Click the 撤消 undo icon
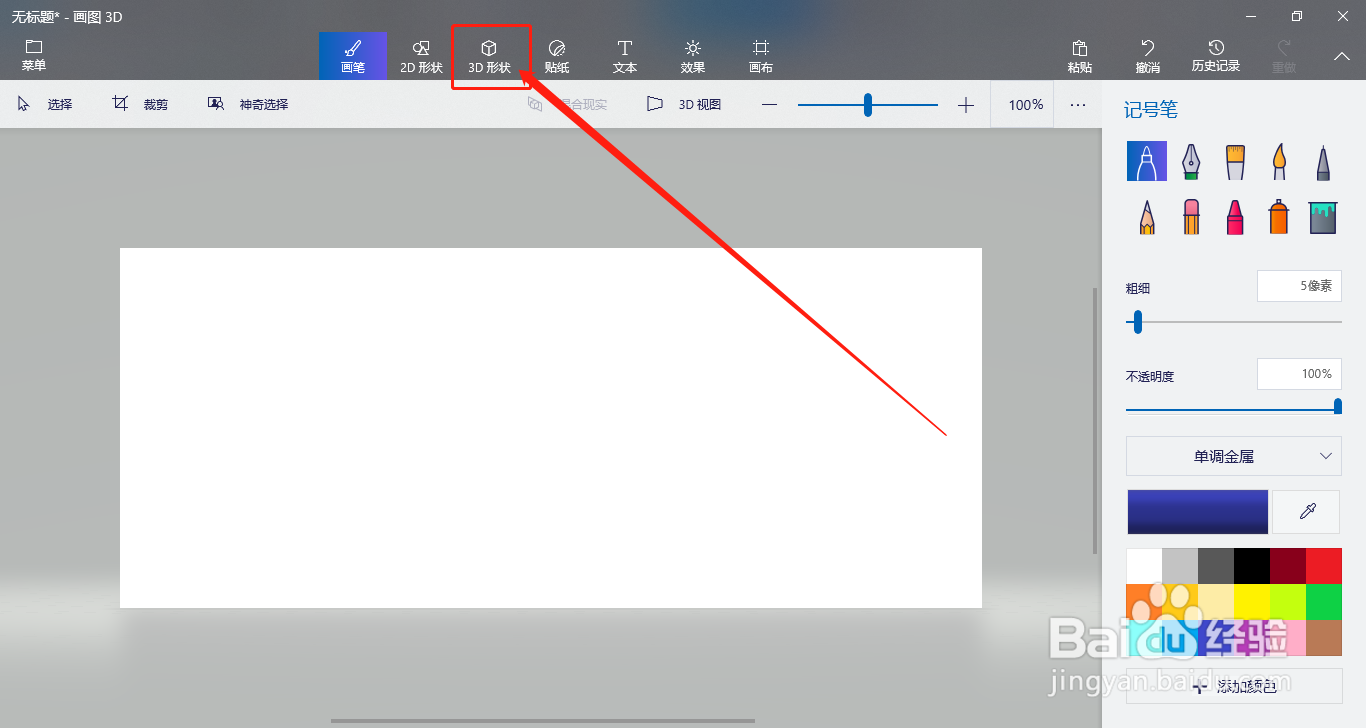 [1148, 56]
